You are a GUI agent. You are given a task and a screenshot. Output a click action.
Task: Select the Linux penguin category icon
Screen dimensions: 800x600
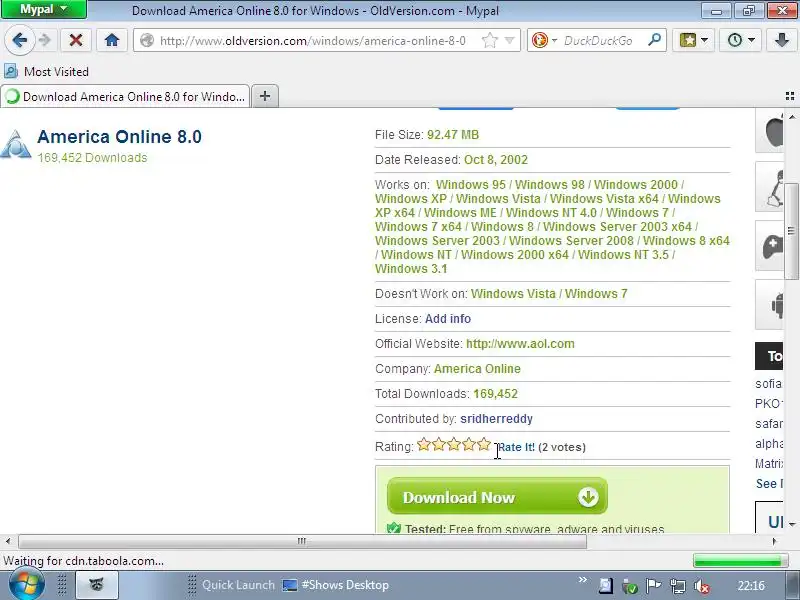770,187
